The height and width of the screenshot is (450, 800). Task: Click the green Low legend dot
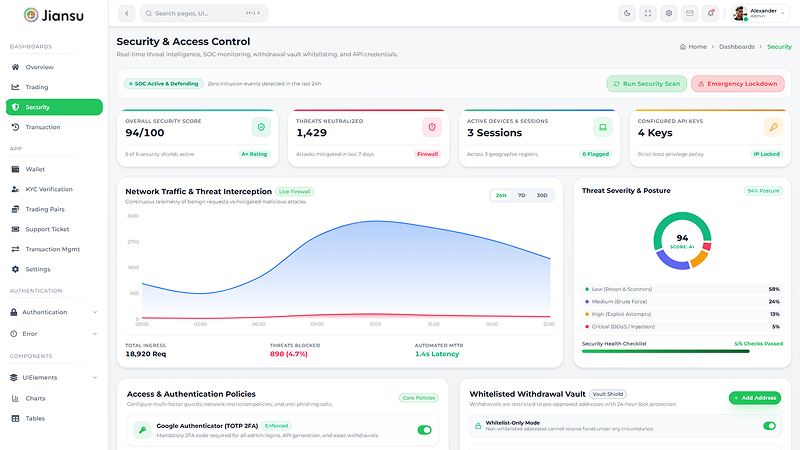pyautogui.click(x=587, y=289)
